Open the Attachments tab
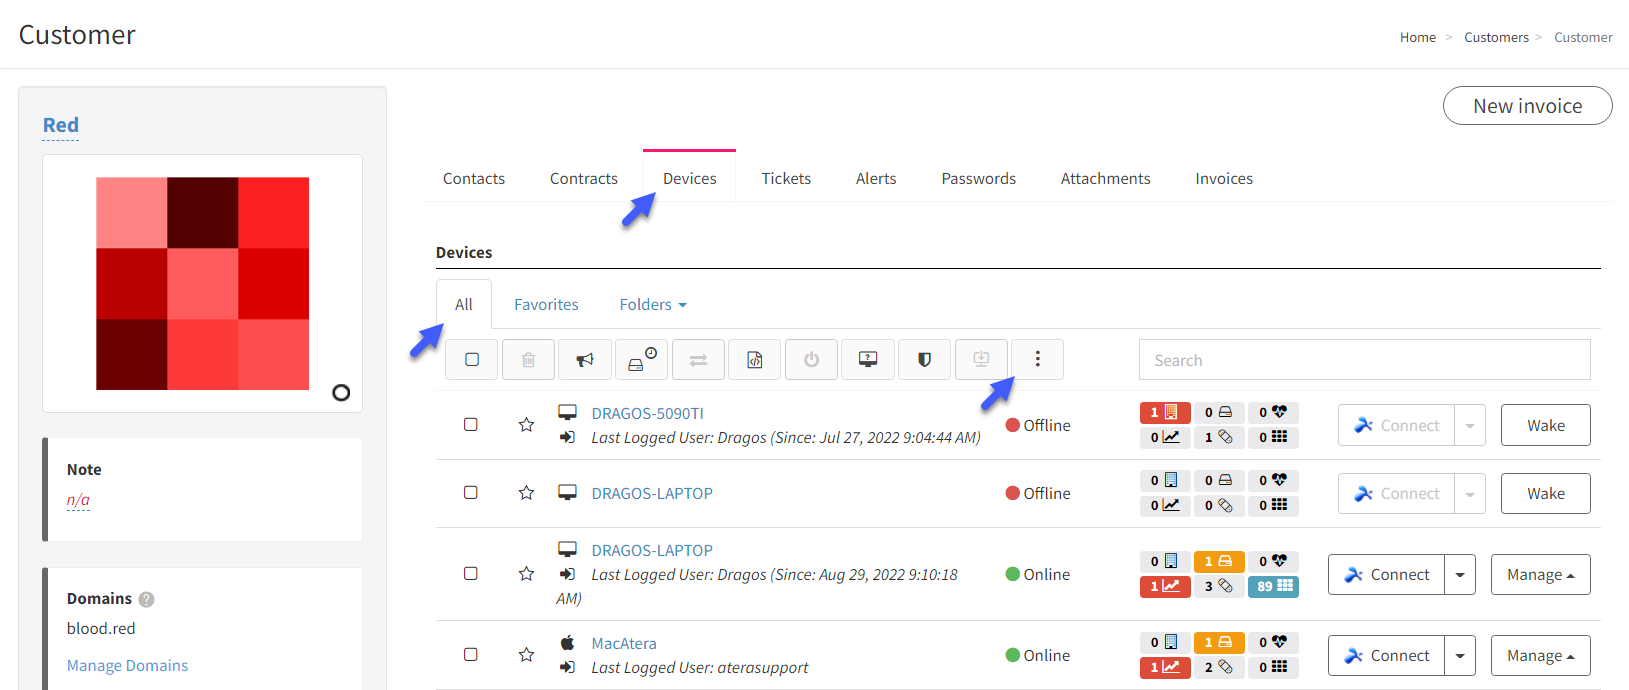Viewport: 1629px width, 690px height. pyautogui.click(x=1106, y=179)
